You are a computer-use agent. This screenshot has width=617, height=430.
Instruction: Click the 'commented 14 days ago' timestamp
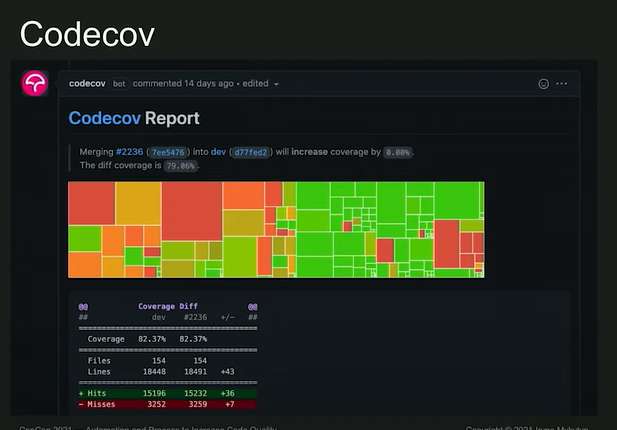click(x=184, y=84)
